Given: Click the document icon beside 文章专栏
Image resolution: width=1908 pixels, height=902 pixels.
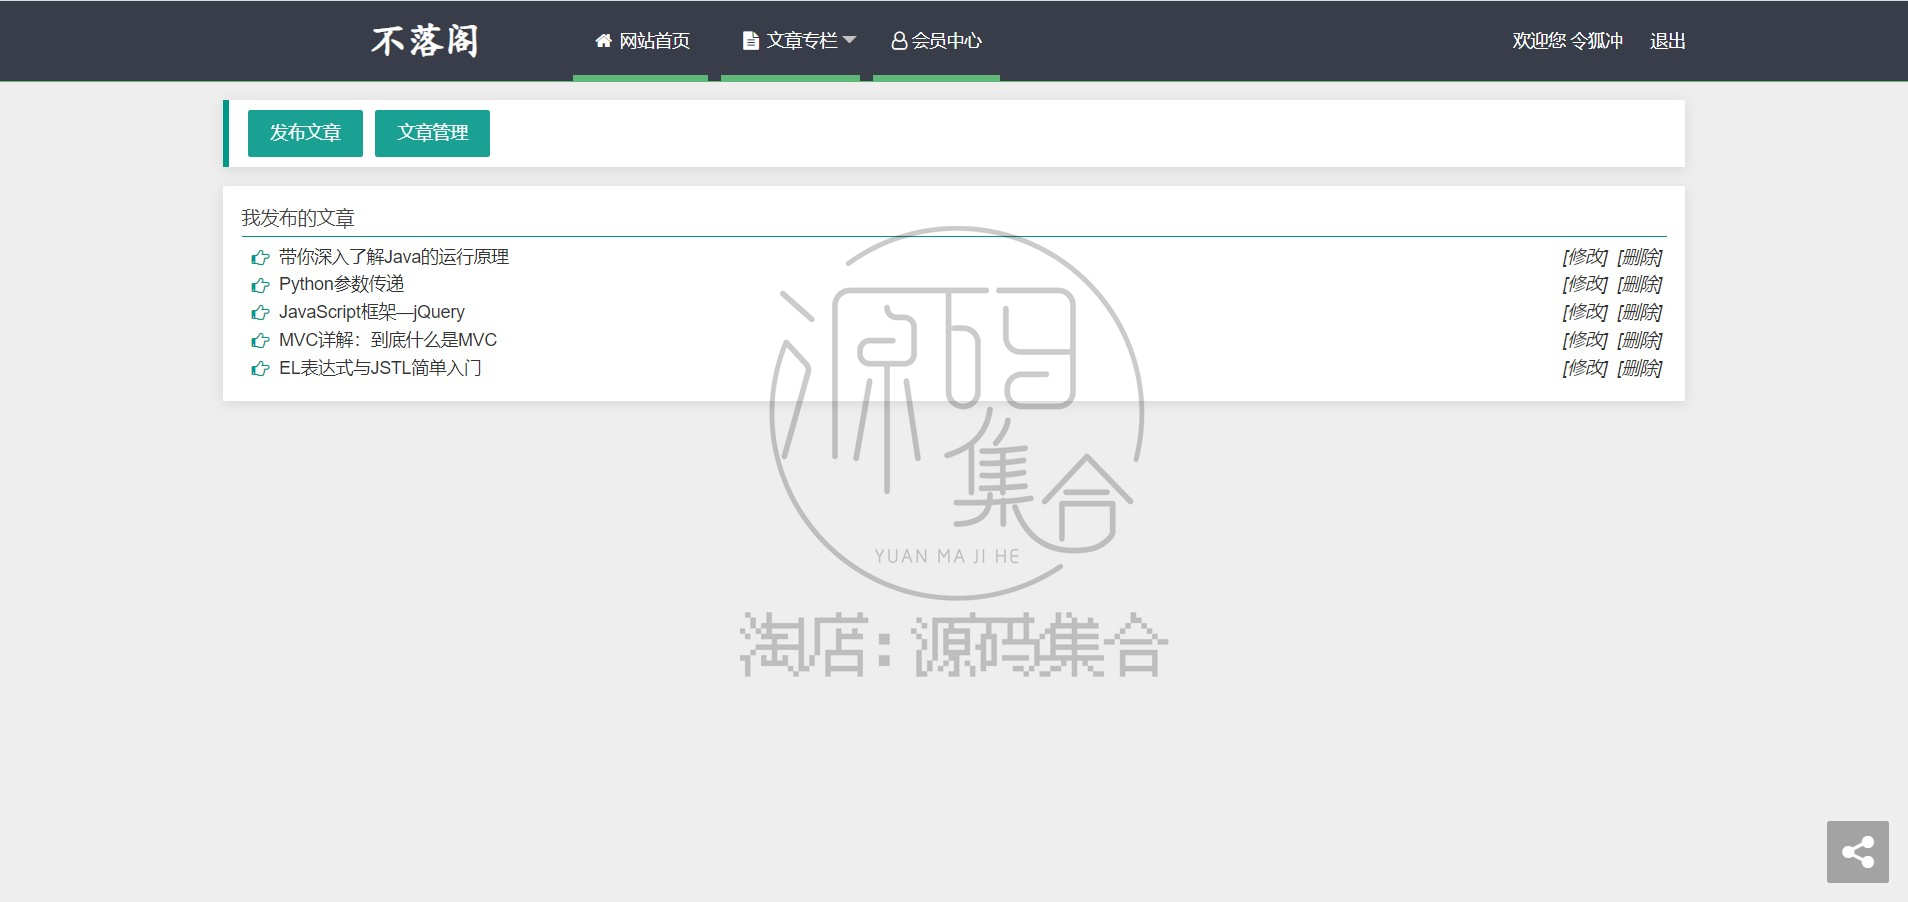Looking at the screenshot, I should (x=750, y=41).
